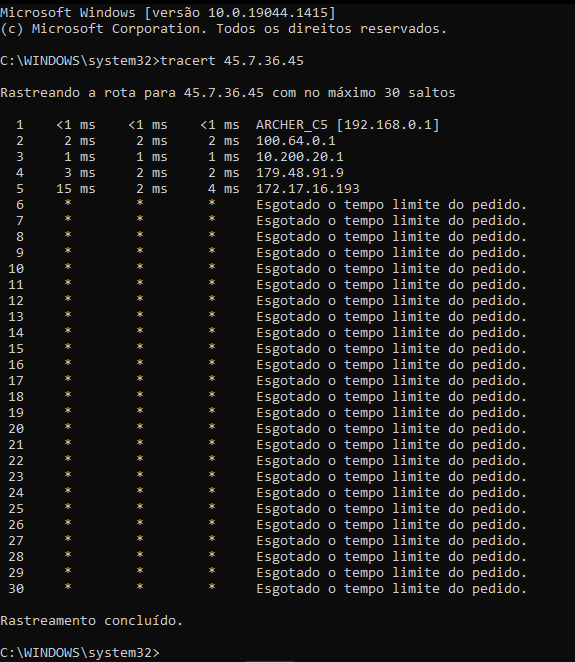This screenshot has width=575, height=662.
Task: Click the Microsoft Windows version header line
Action: pyautogui.click(x=168, y=13)
